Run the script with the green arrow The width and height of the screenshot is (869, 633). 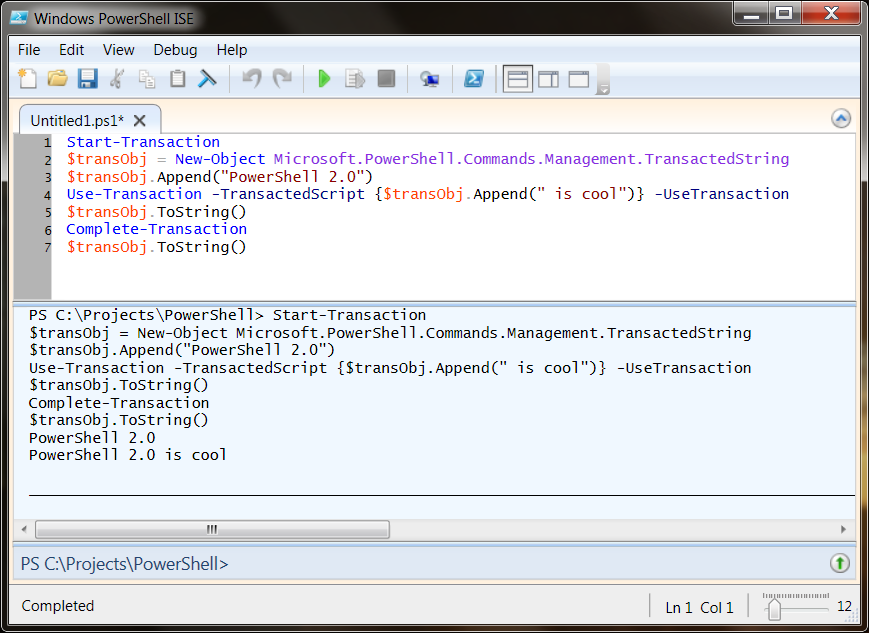324,79
